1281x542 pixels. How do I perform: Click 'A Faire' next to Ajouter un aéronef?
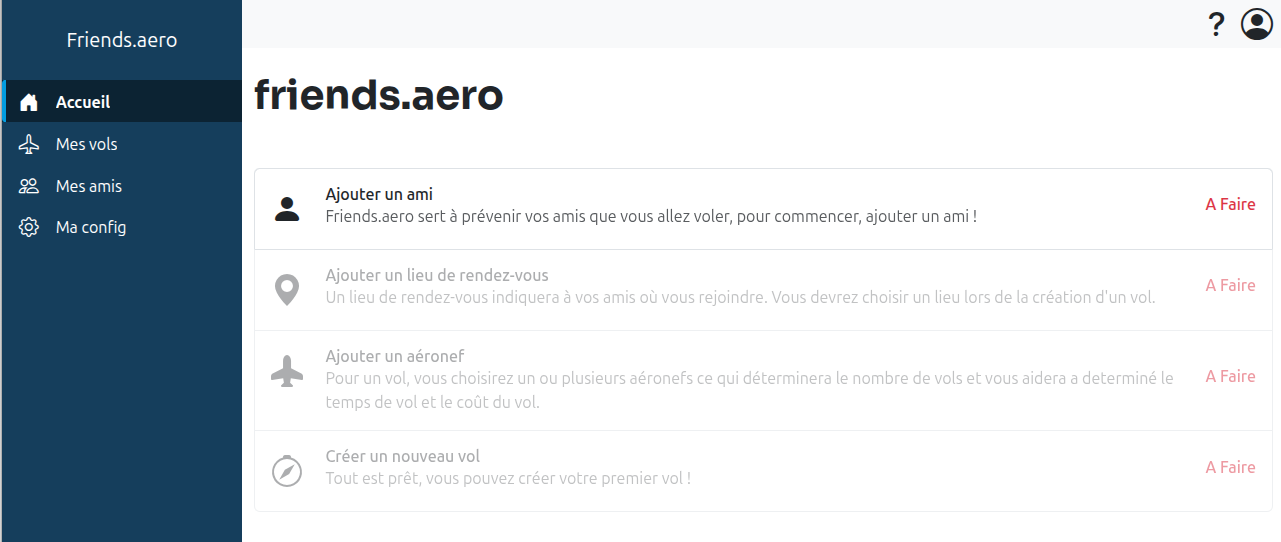click(1230, 376)
